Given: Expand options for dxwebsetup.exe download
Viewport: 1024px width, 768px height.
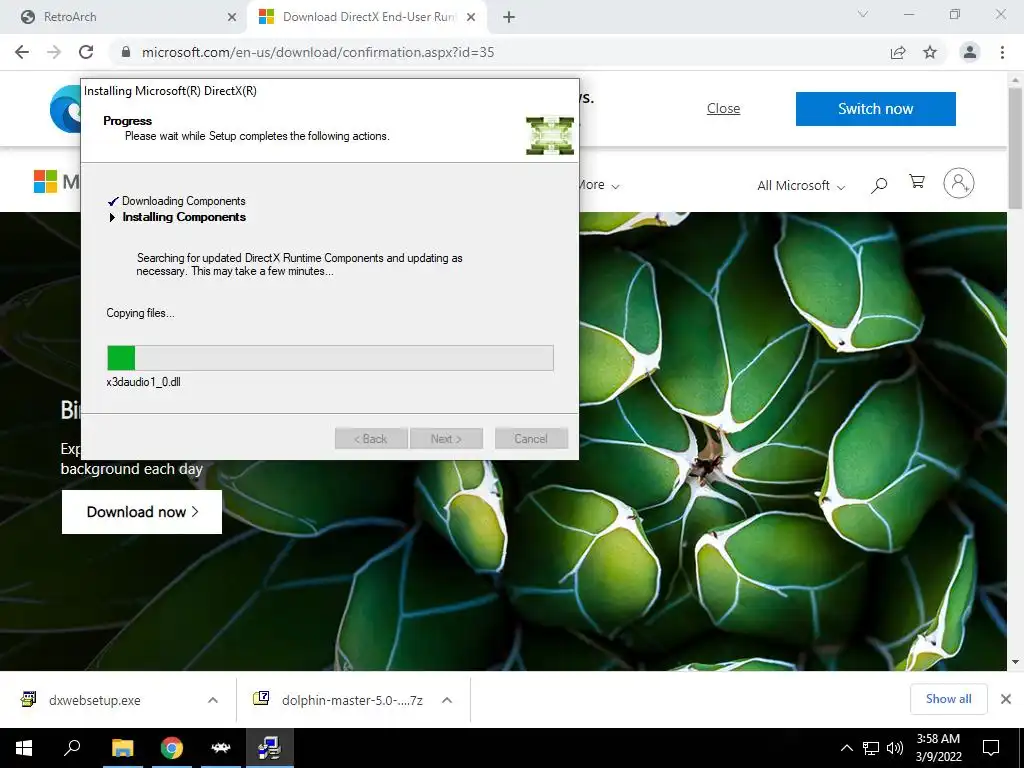Looking at the screenshot, I should [212, 700].
